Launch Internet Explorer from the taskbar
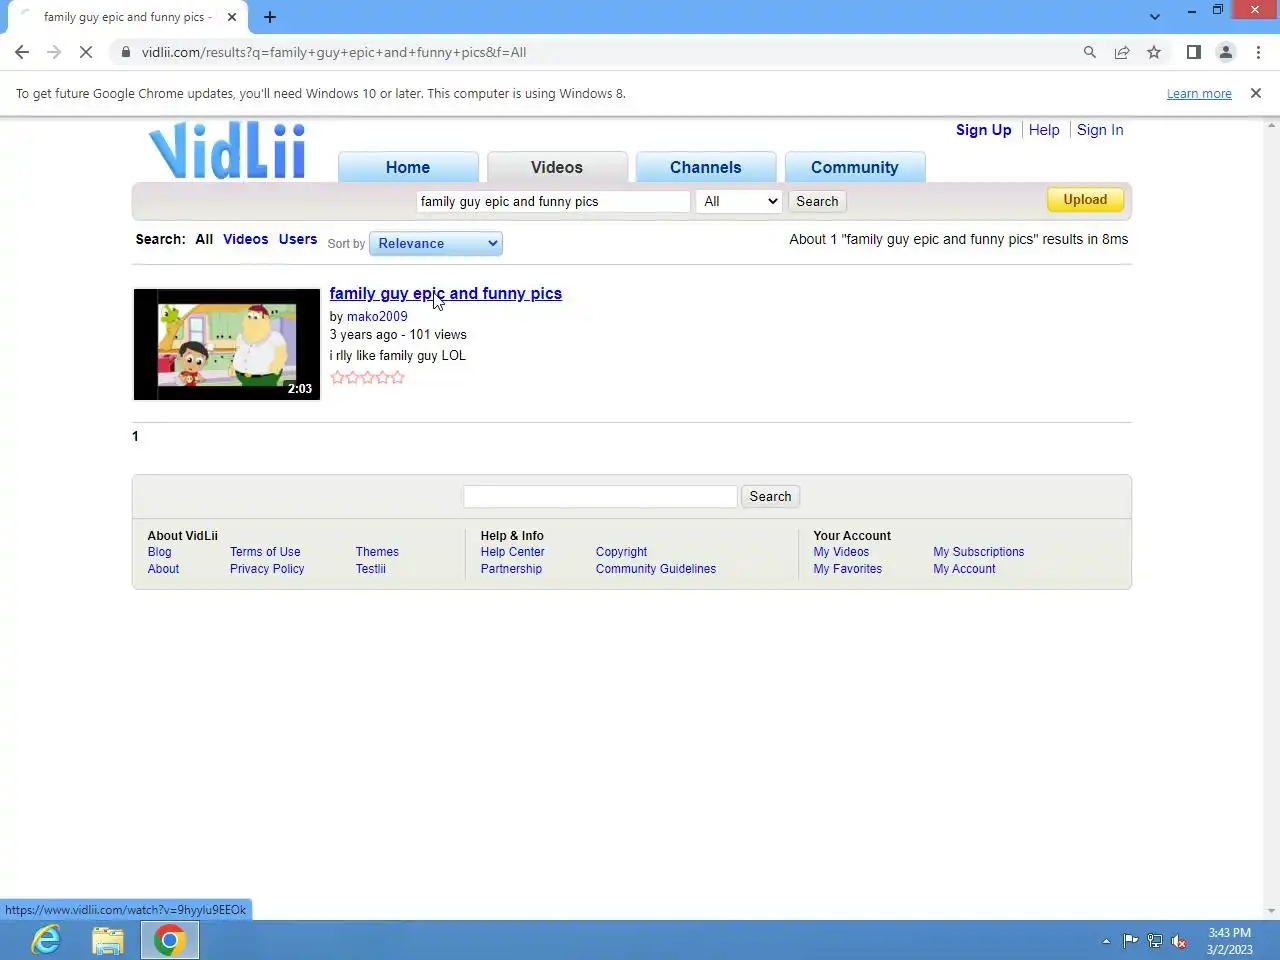This screenshot has height=960, width=1280. pos(46,940)
